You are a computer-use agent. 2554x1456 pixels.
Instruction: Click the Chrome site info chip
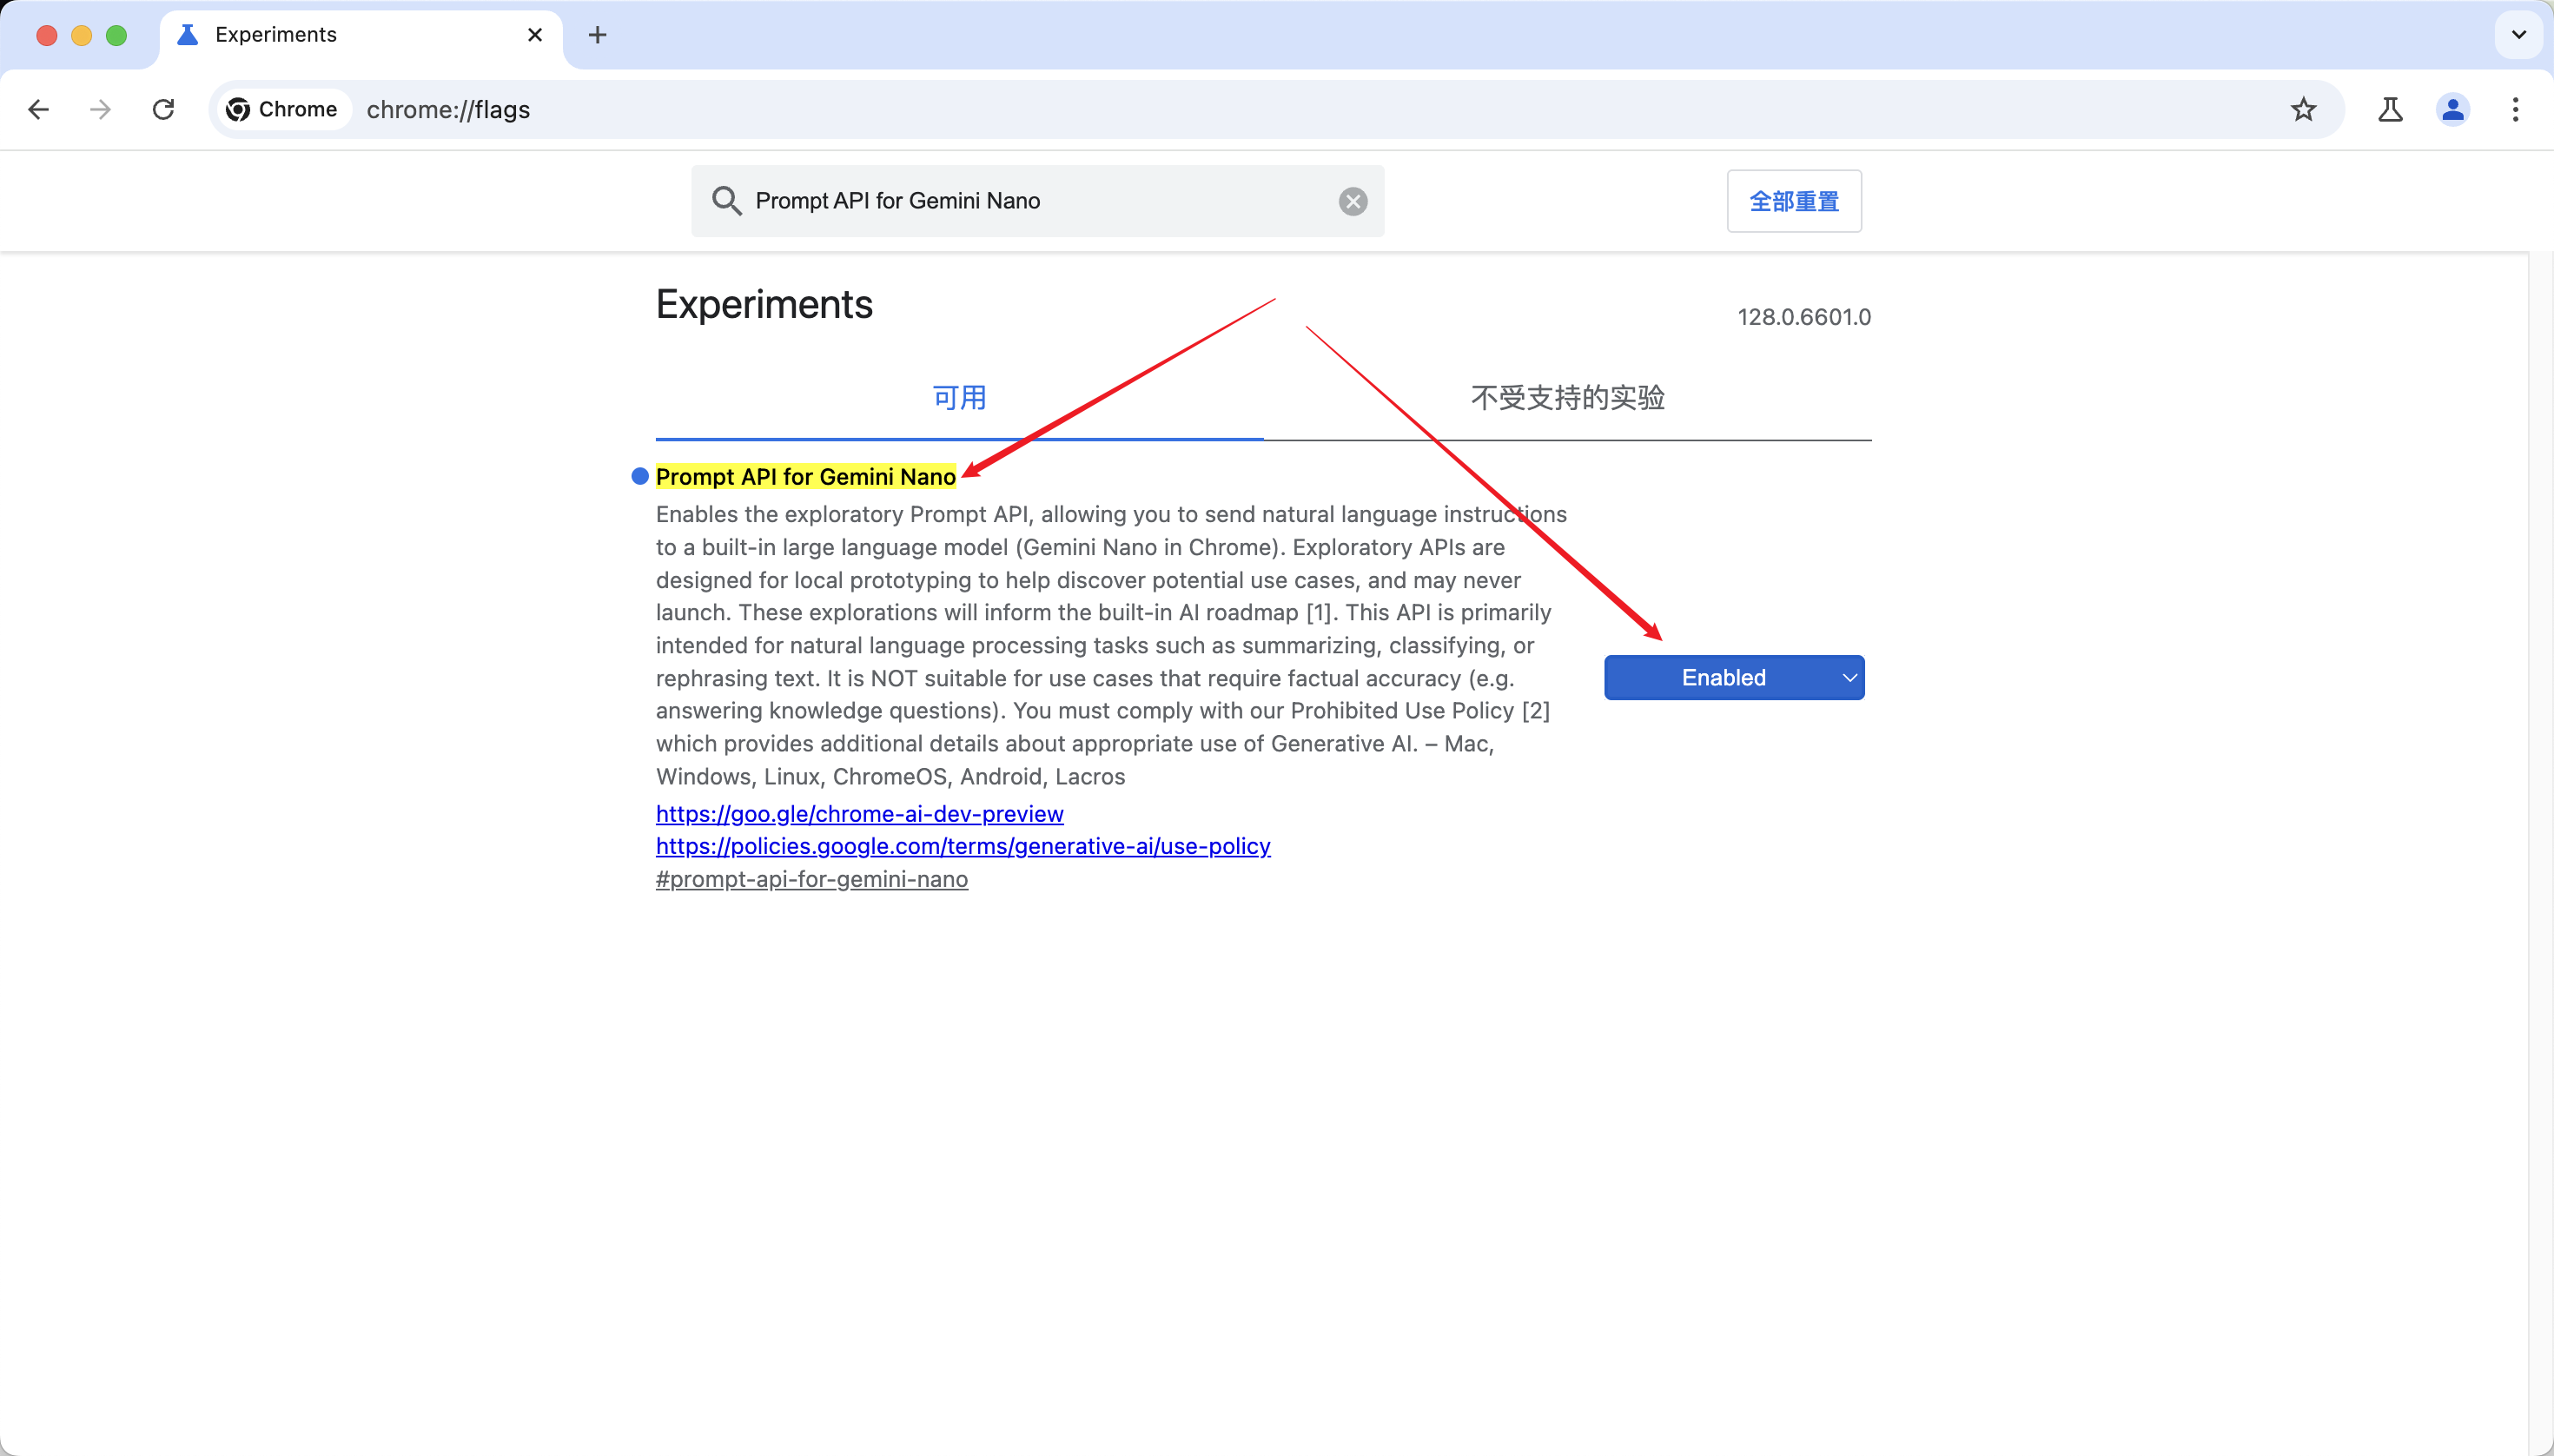click(283, 109)
